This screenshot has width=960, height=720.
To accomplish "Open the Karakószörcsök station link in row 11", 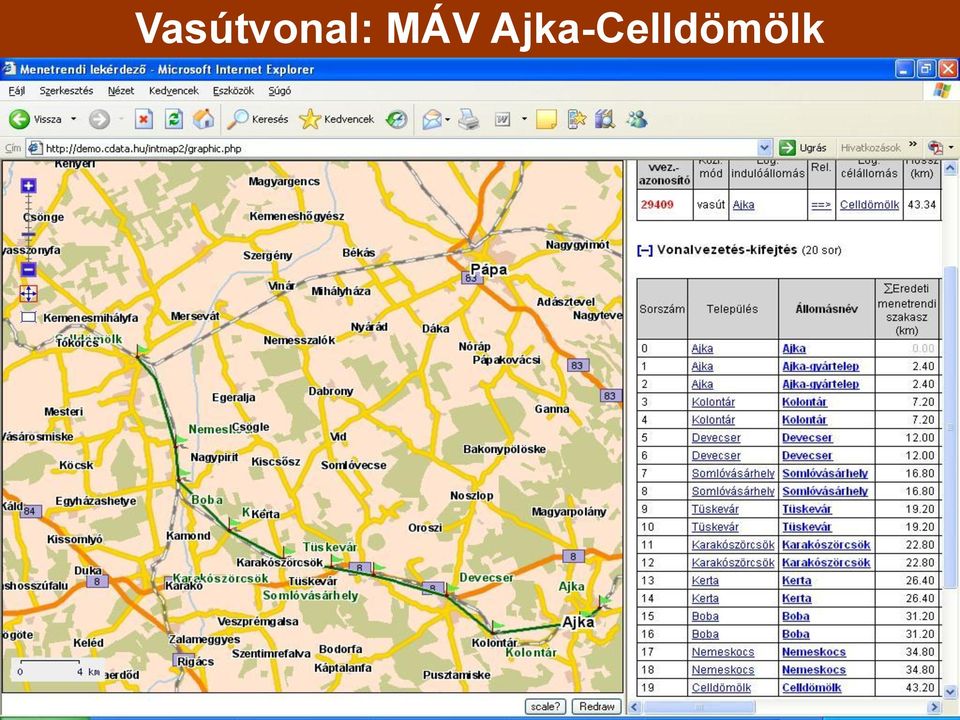I will click(826, 545).
